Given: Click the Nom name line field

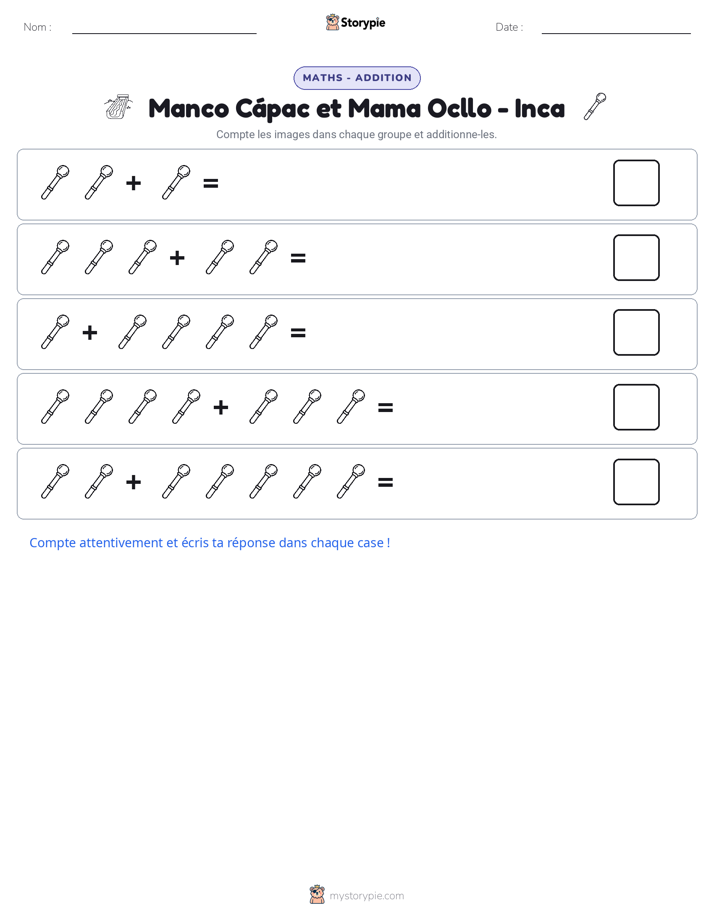Looking at the screenshot, I should pyautogui.click(x=164, y=28).
